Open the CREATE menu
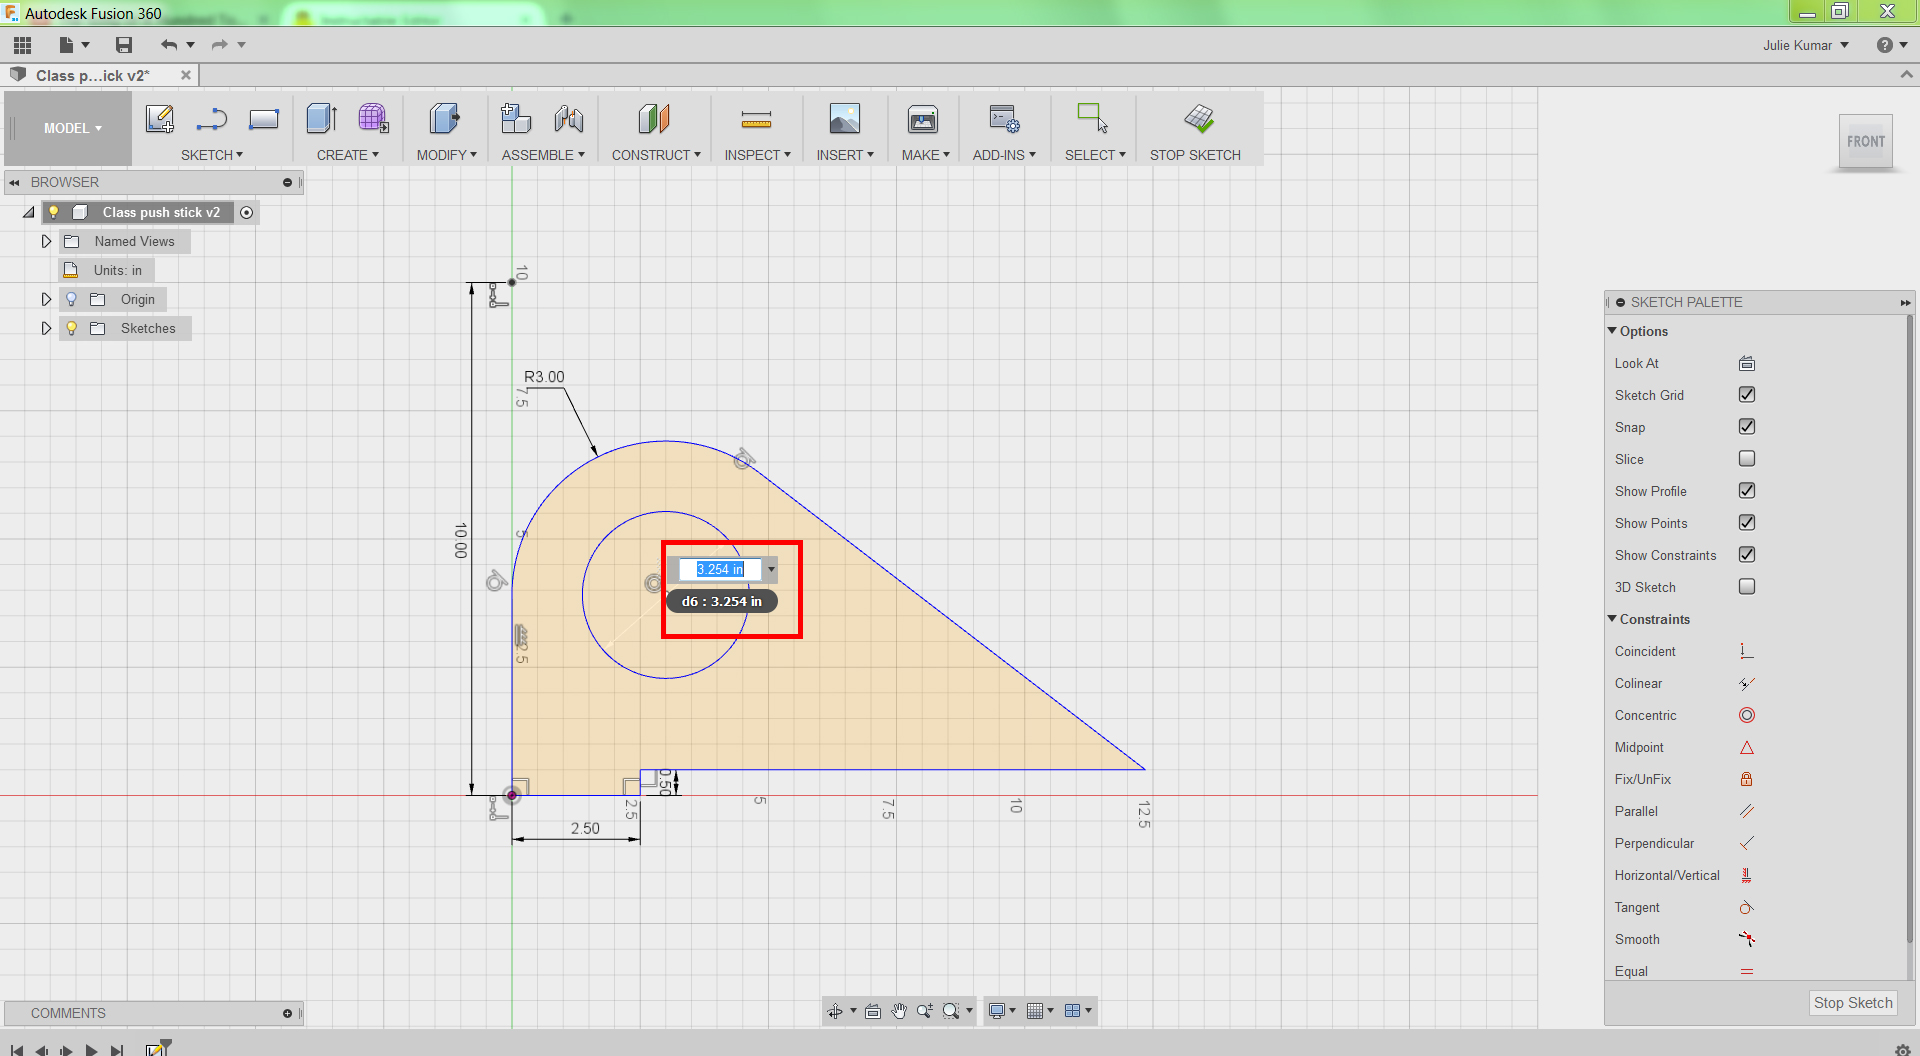The image size is (1920, 1056). tap(348, 155)
